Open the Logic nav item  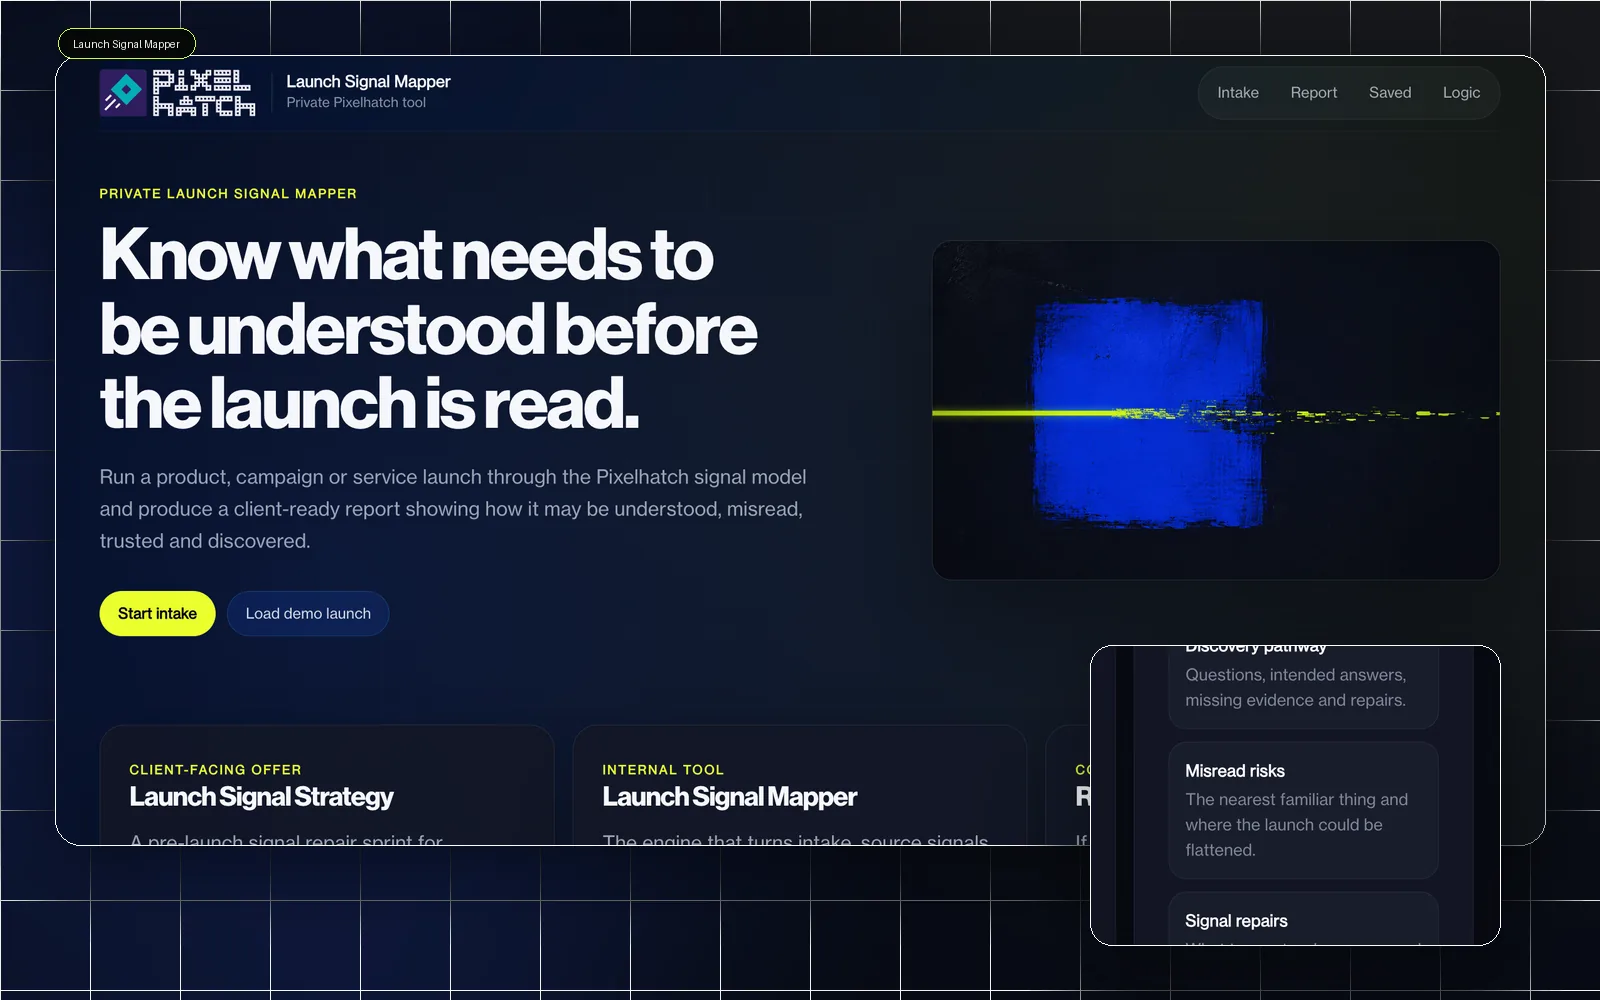point(1461,92)
